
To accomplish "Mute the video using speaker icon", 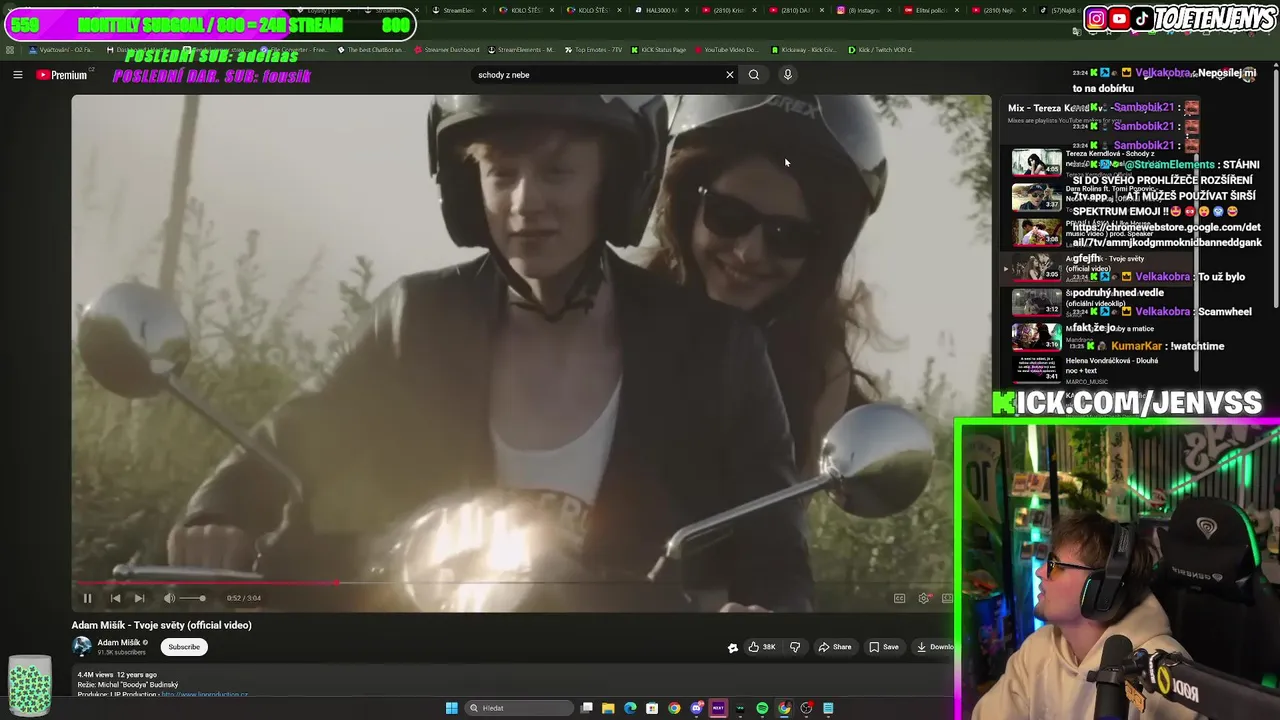I will (169, 598).
